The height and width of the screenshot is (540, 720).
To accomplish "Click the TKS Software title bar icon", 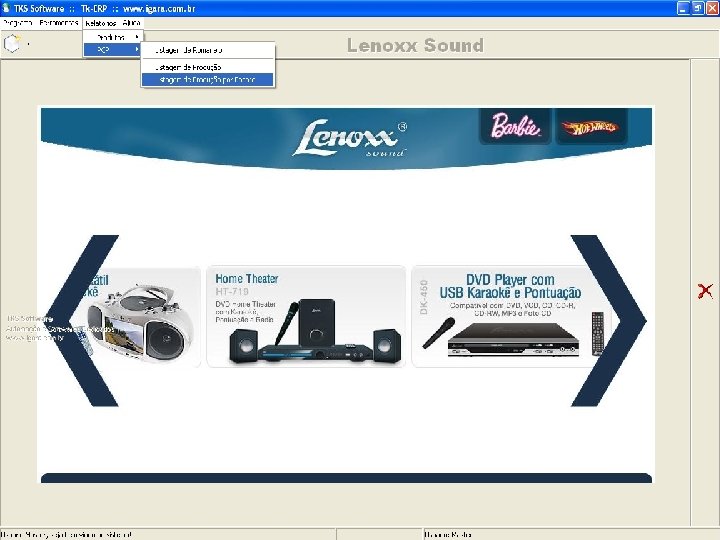I will pos(6,7).
